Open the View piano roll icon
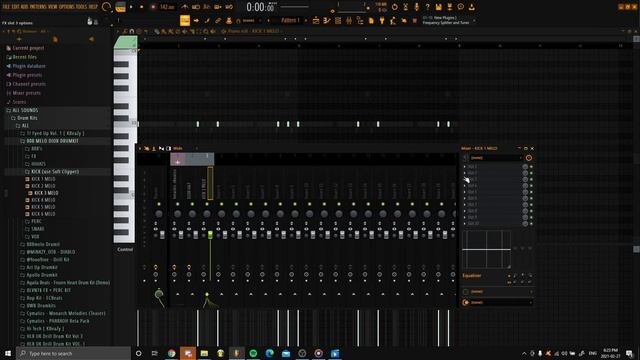 tap(327, 20)
